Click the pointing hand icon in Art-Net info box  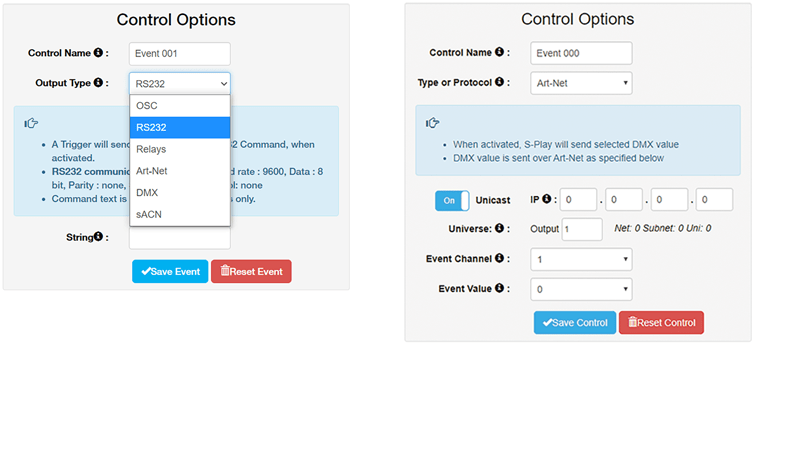[x=432, y=123]
